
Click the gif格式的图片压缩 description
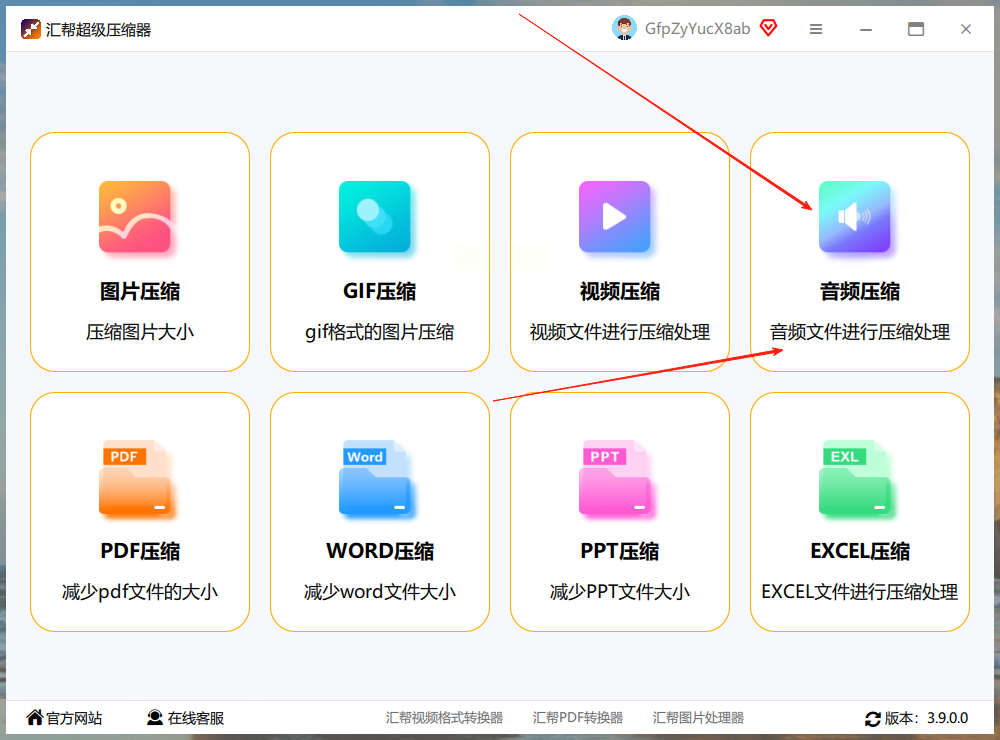(x=379, y=332)
